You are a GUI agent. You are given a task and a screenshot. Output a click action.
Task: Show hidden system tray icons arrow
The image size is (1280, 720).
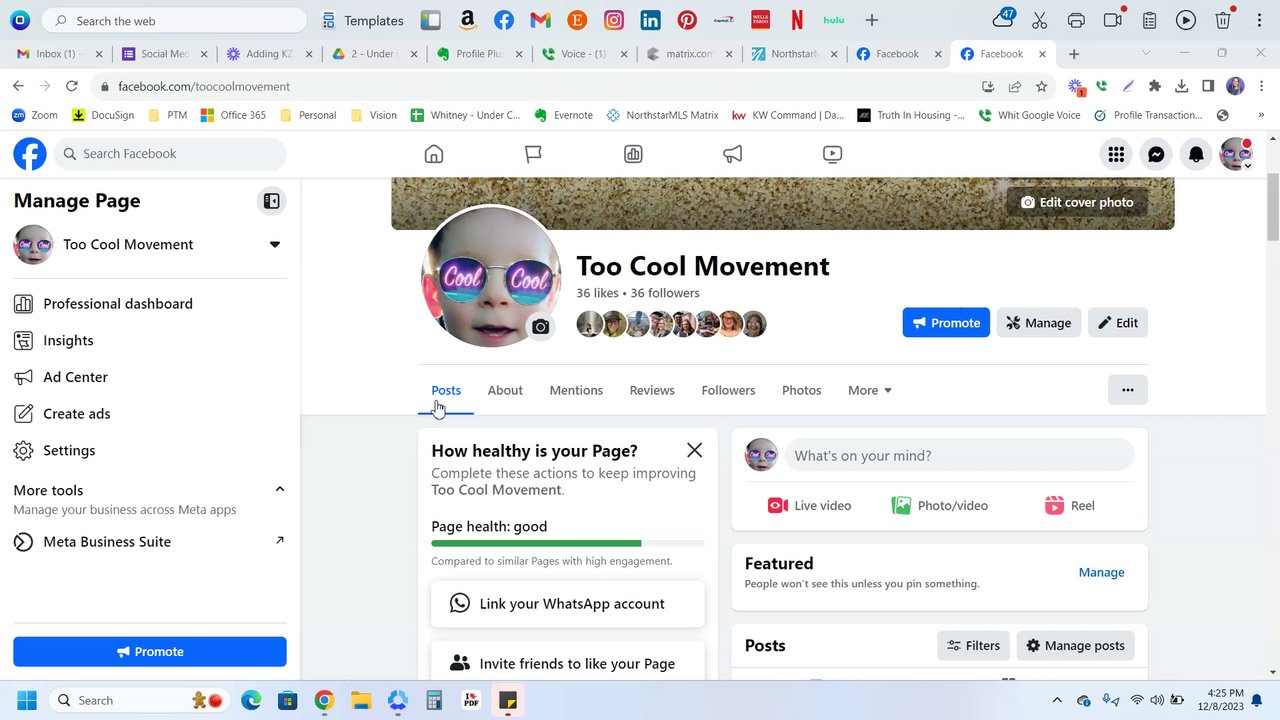tap(1057, 700)
